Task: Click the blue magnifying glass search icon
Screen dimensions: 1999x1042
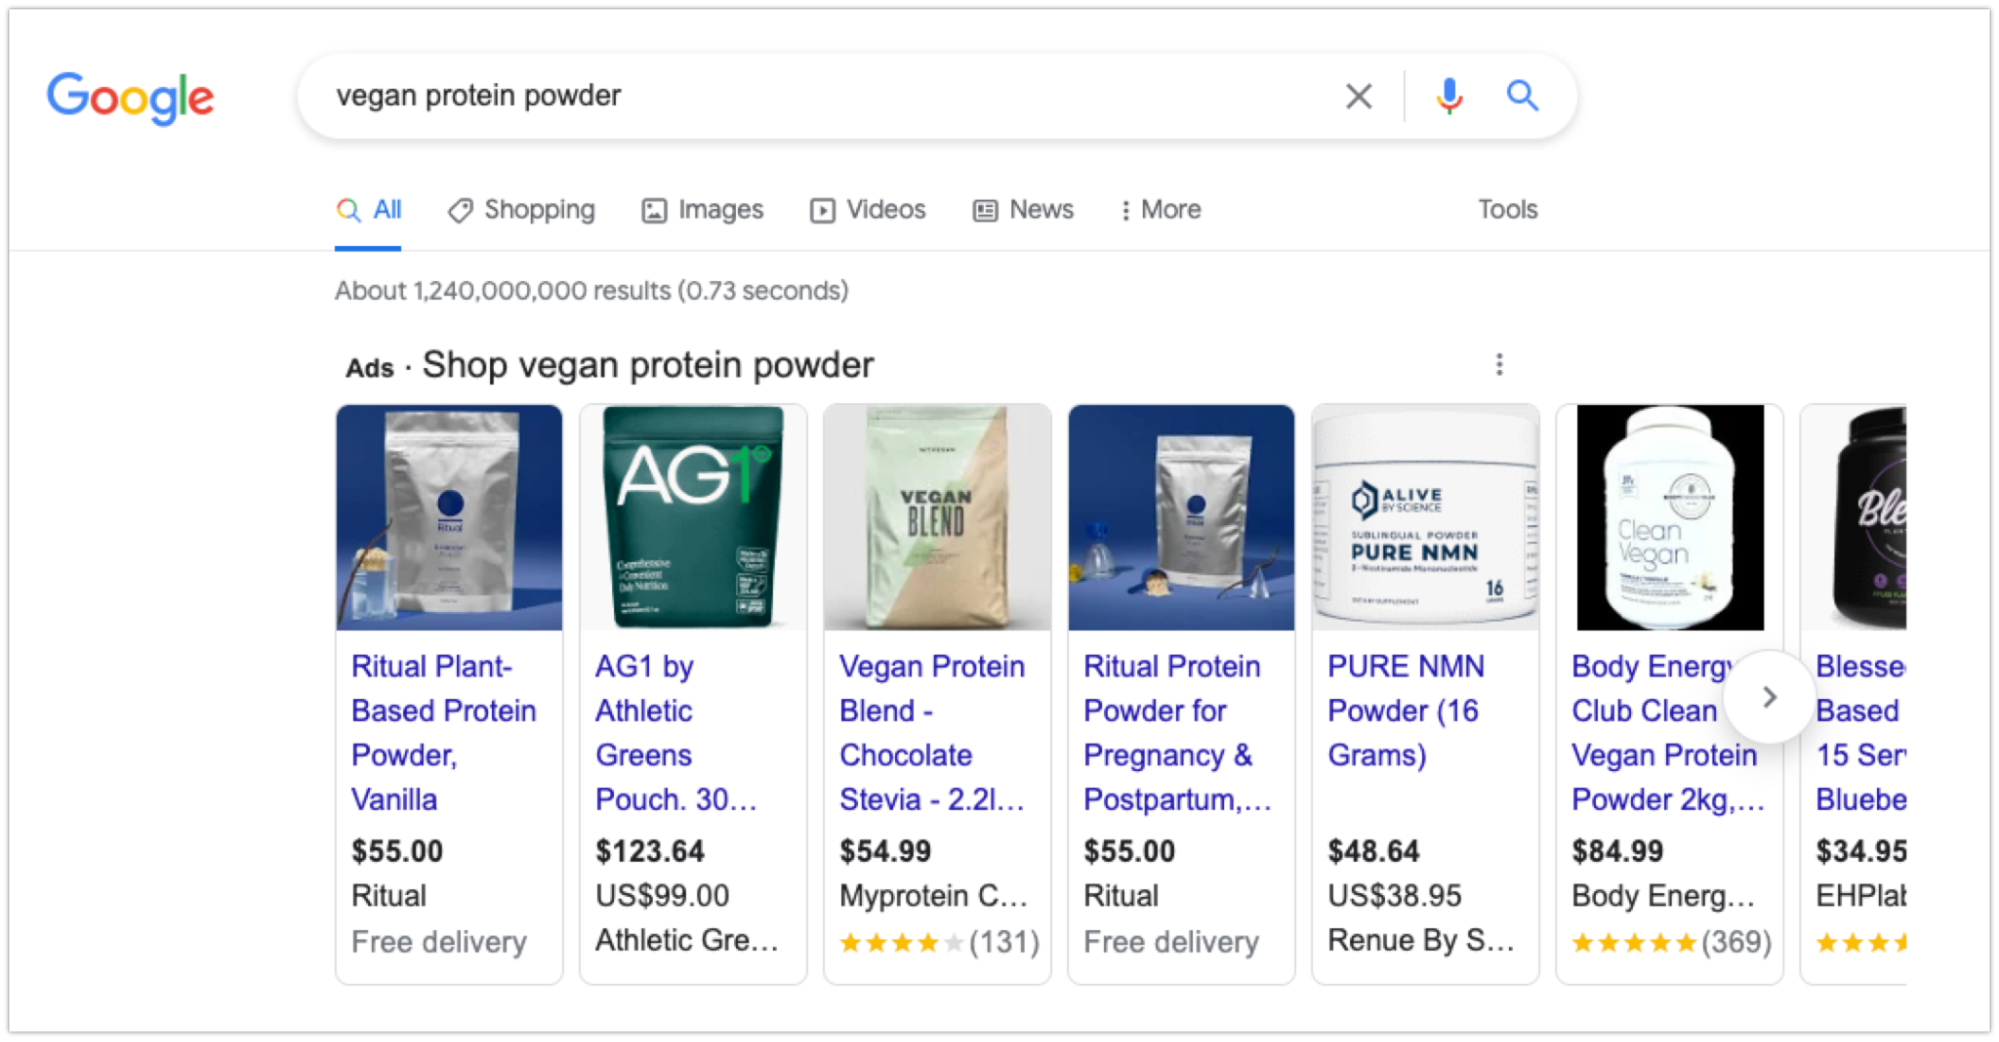Action: click(1521, 96)
